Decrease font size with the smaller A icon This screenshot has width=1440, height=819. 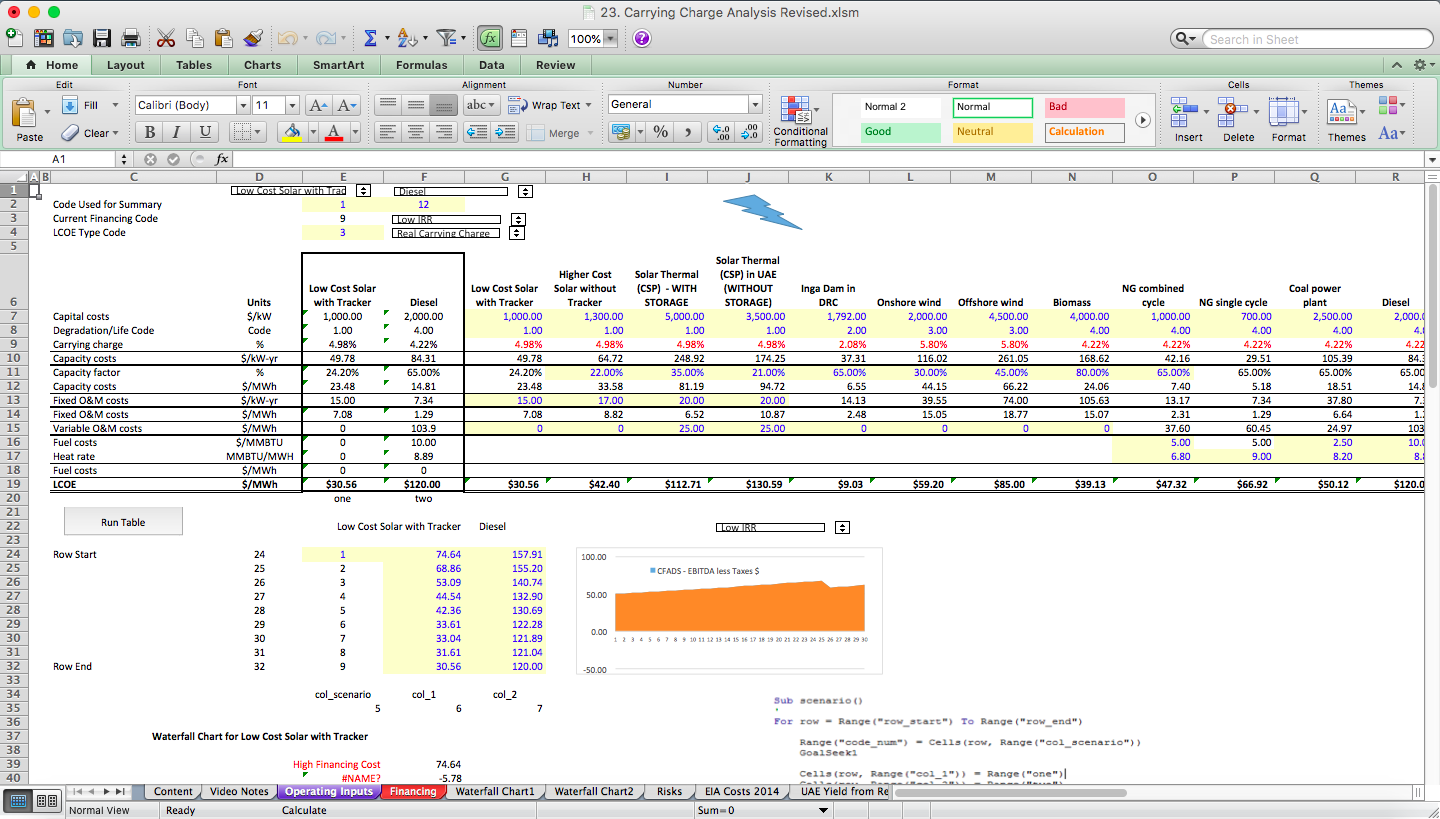click(x=346, y=105)
